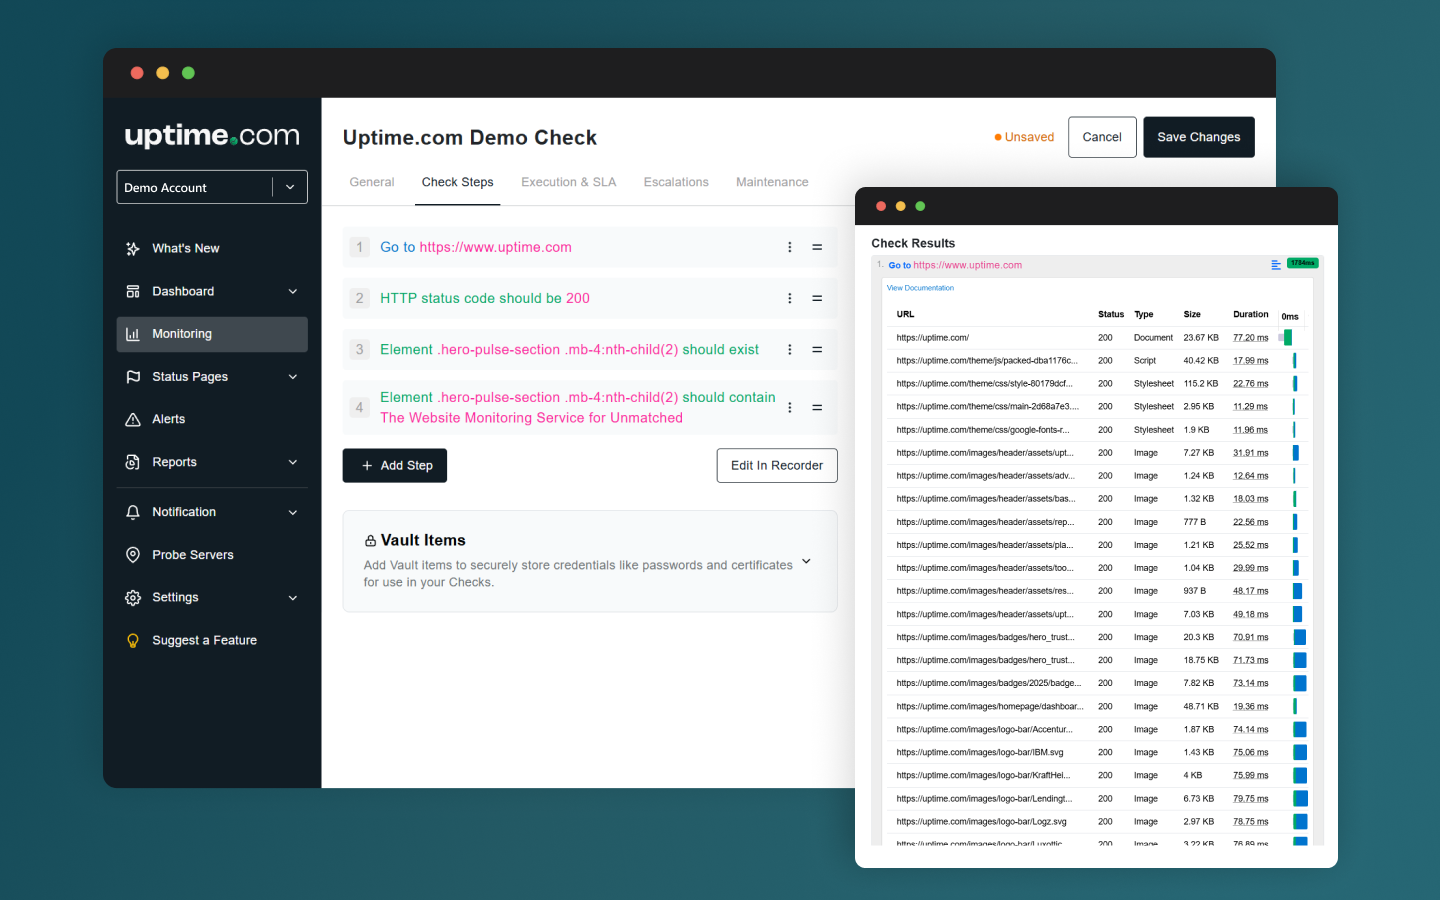
Task: Click the 17.99 ms duration value
Action: [1251, 361]
